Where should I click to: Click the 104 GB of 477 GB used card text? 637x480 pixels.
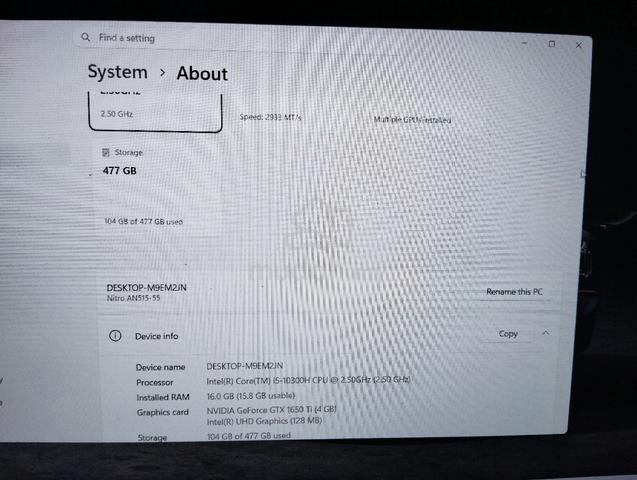coord(143,221)
